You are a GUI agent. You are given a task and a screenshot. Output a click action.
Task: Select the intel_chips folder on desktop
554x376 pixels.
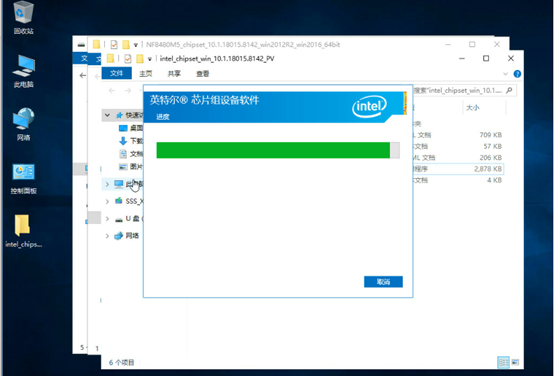click(x=23, y=230)
